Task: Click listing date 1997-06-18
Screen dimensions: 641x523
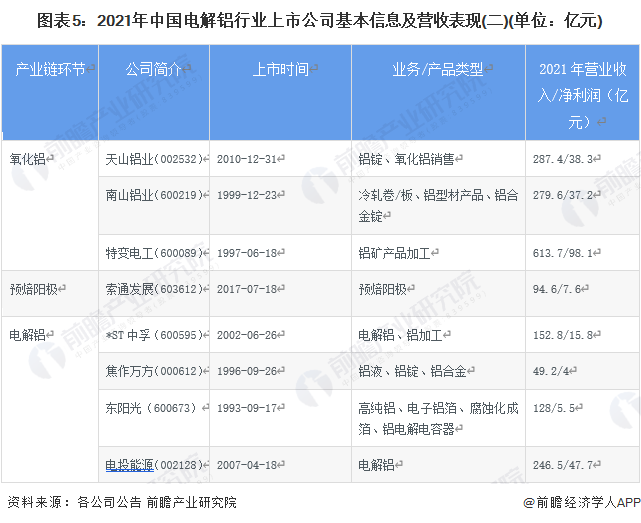Action: pyautogui.click(x=247, y=253)
